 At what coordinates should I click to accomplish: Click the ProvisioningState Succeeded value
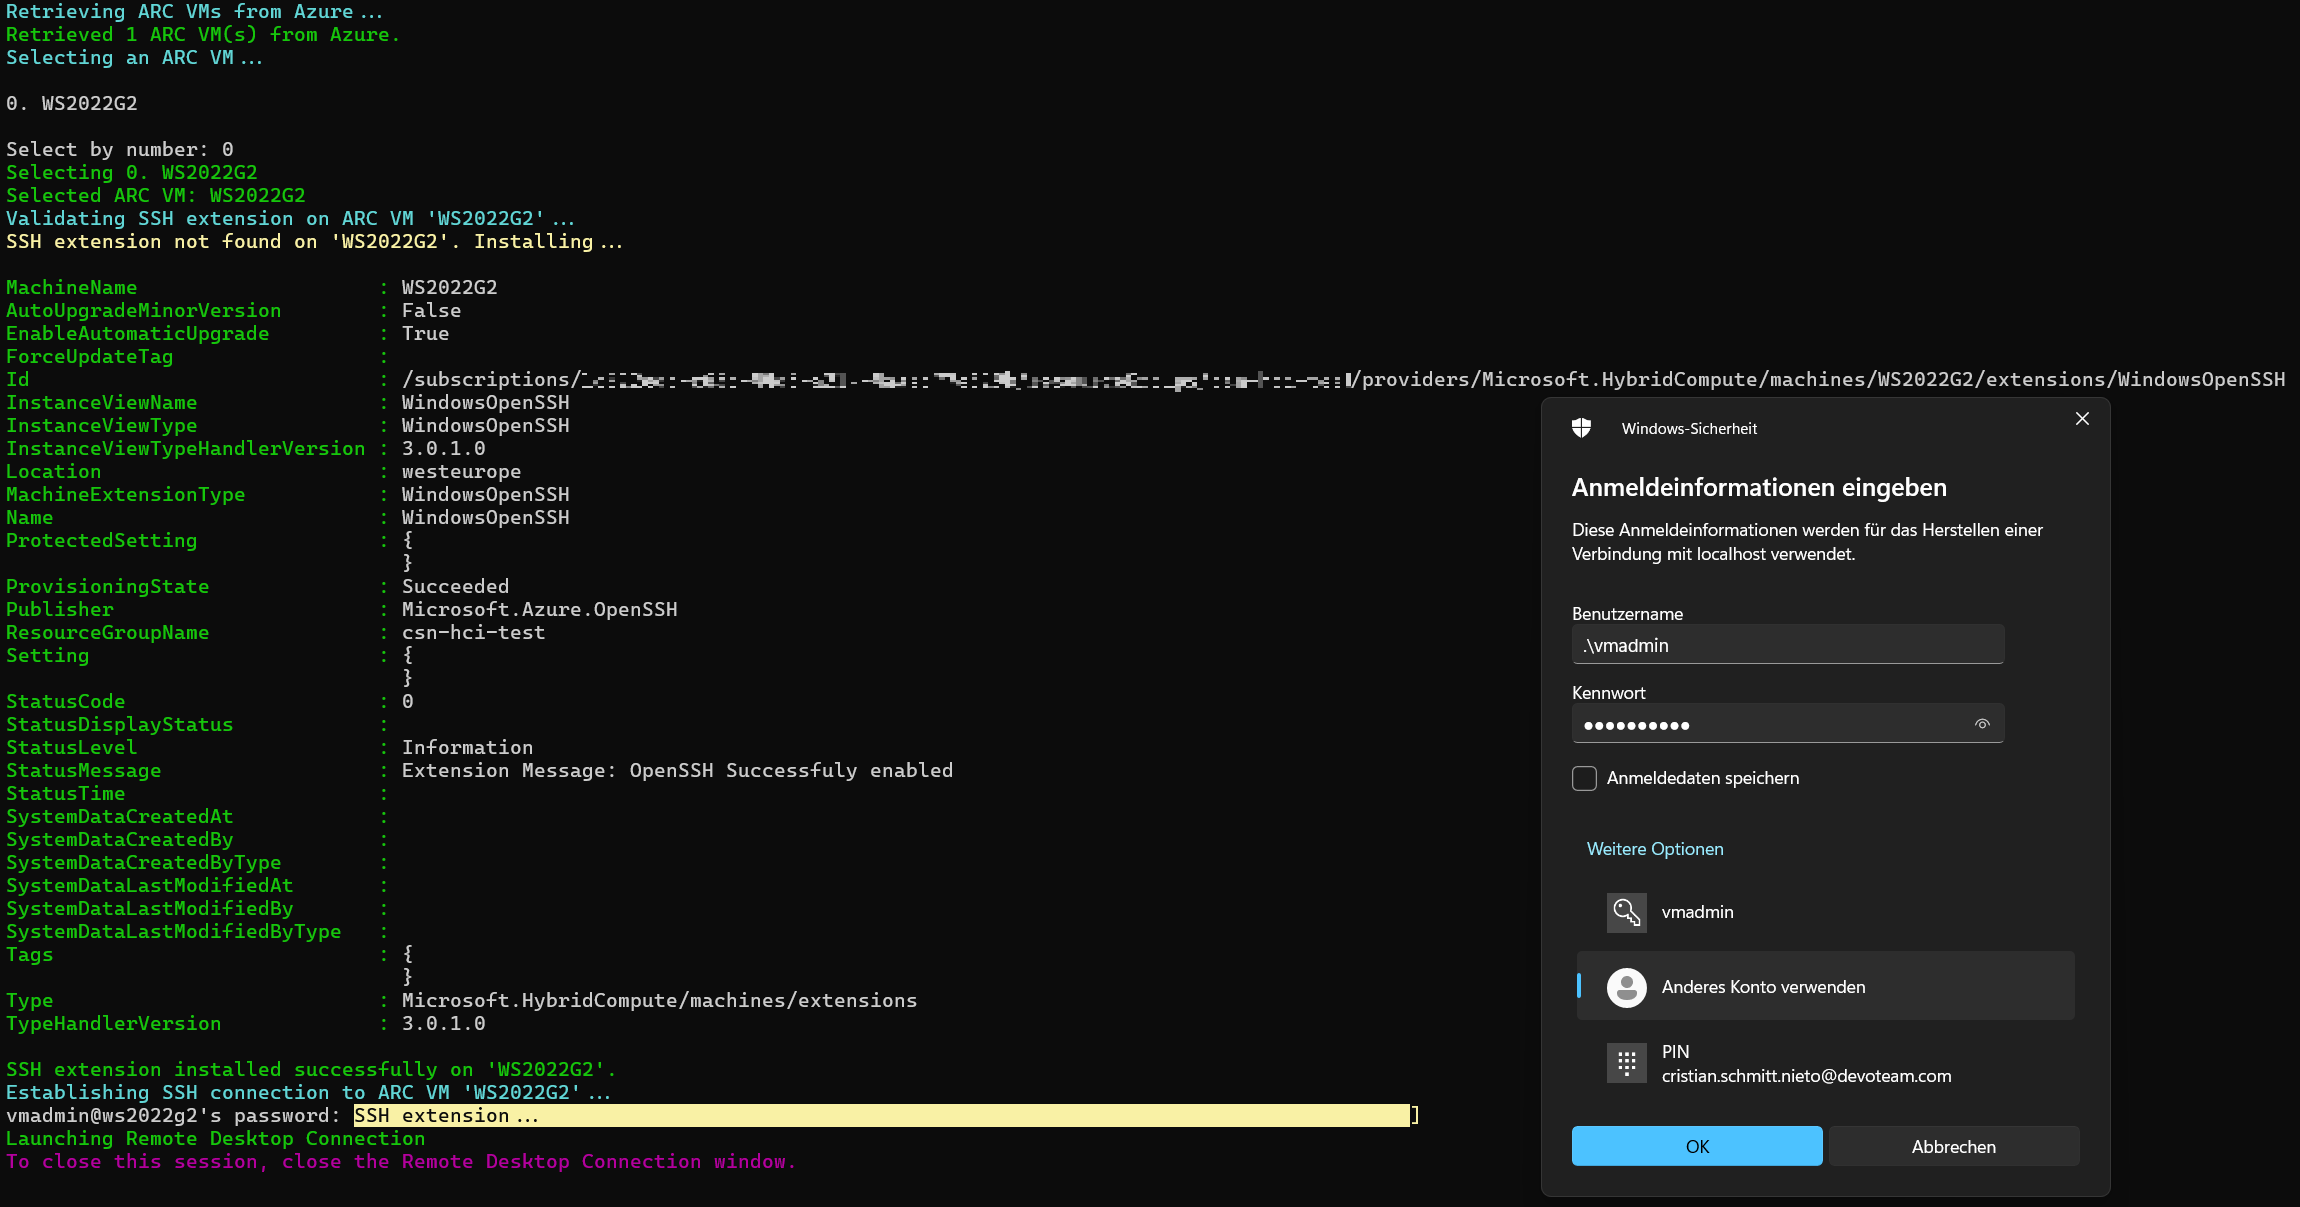coord(455,586)
